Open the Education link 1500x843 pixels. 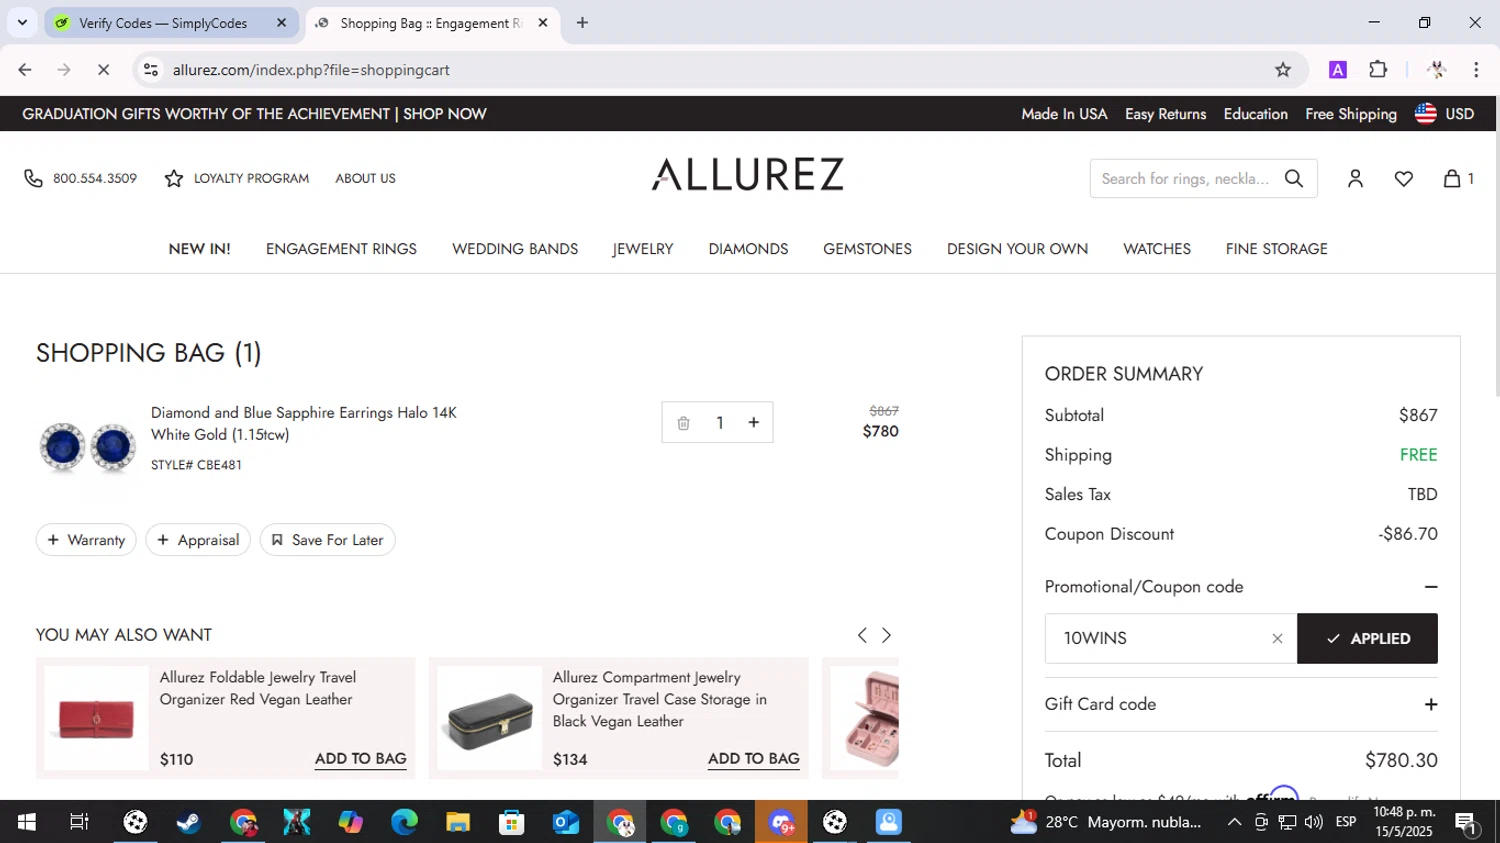click(x=1255, y=114)
